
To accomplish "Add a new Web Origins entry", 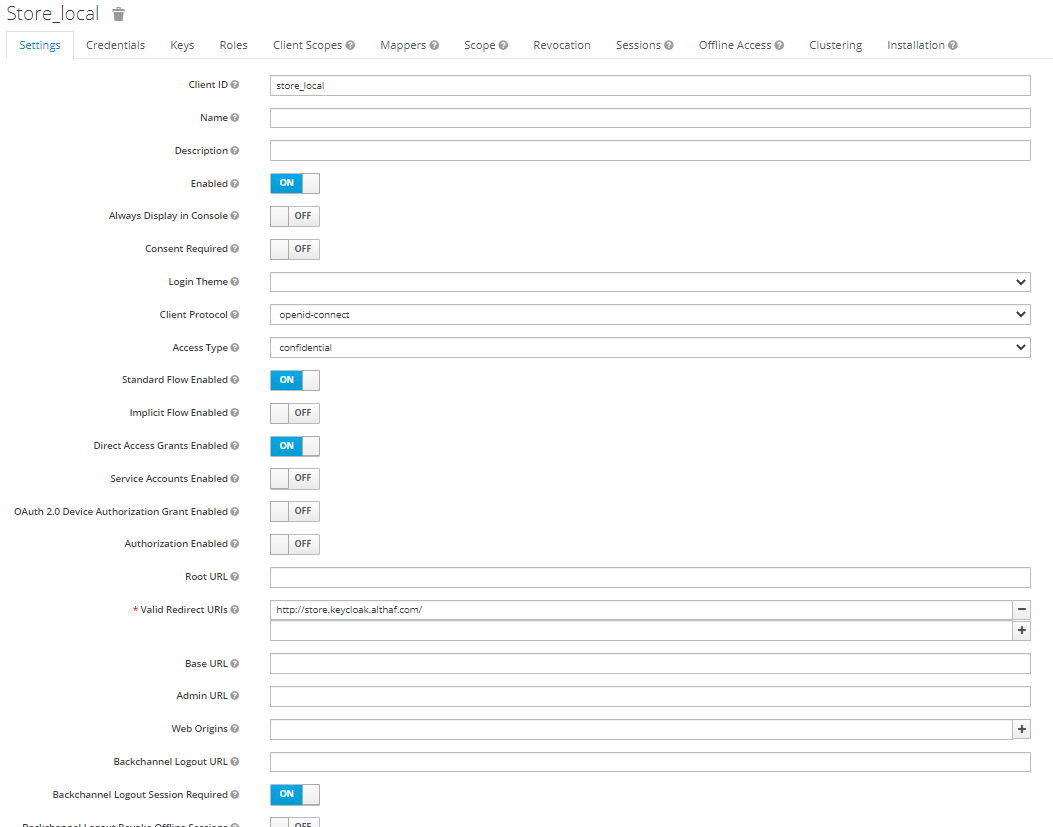I will (1021, 728).
